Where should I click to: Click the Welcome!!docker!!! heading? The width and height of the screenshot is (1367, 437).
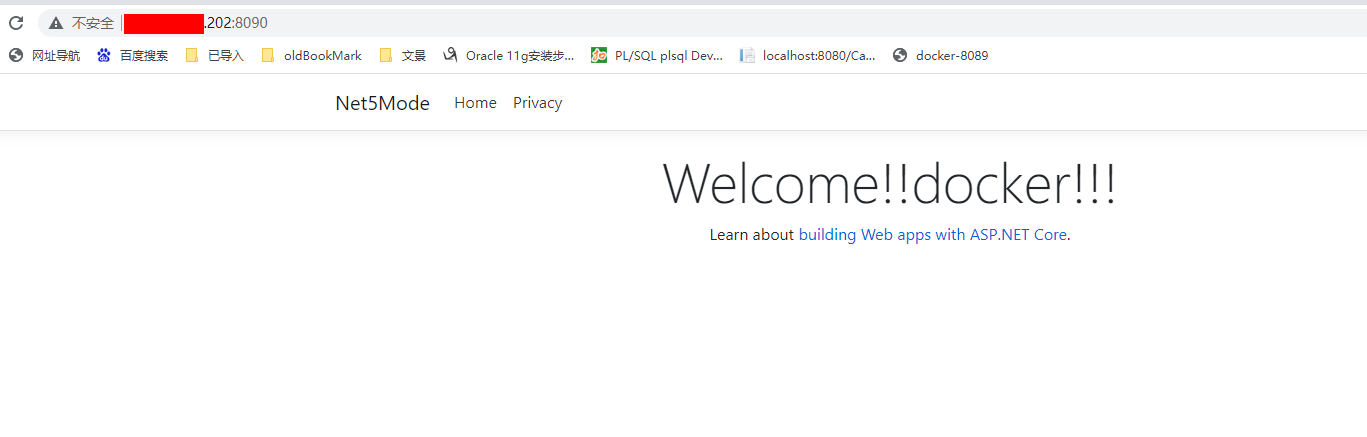pyautogui.click(x=890, y=185)
